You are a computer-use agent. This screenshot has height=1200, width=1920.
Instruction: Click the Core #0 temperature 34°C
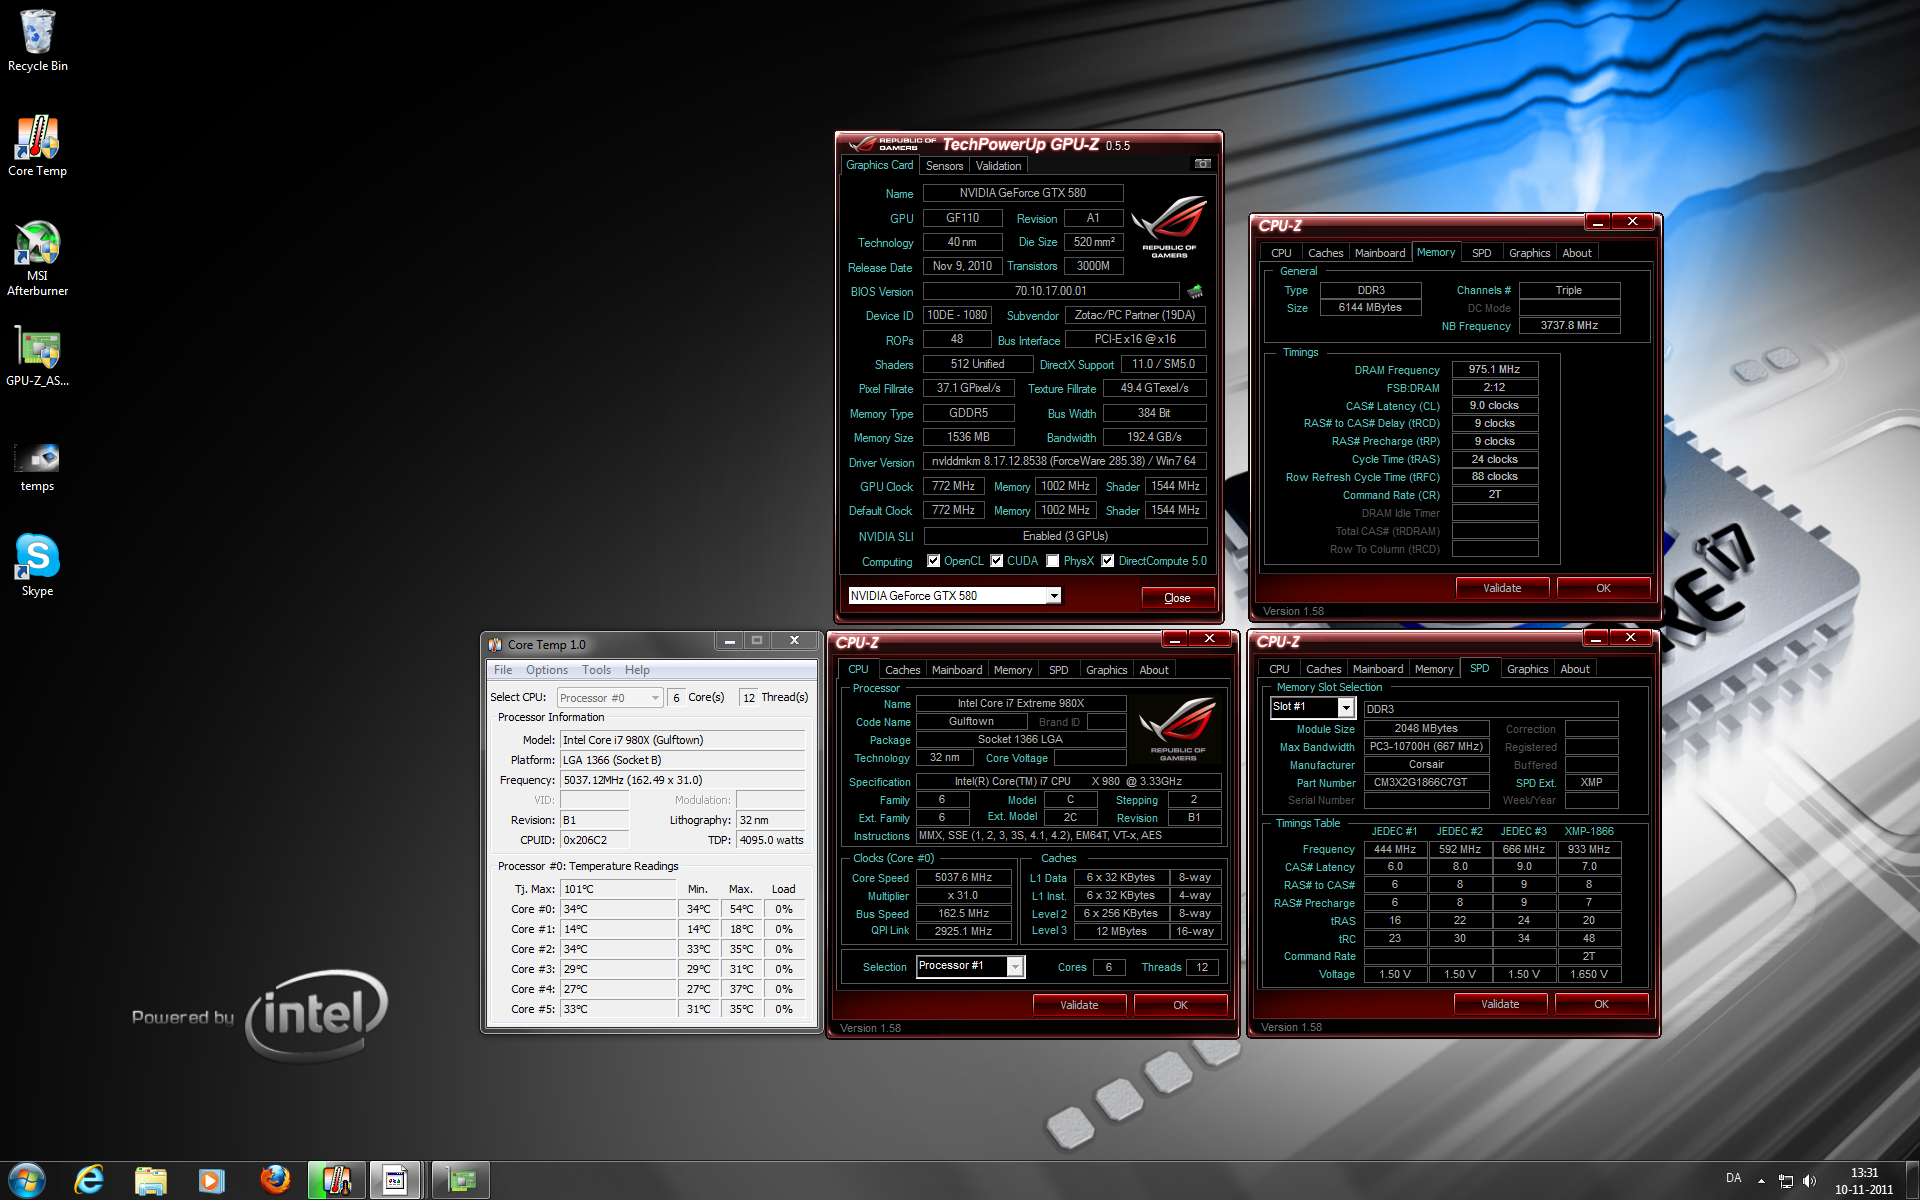[x=618, y=909]
